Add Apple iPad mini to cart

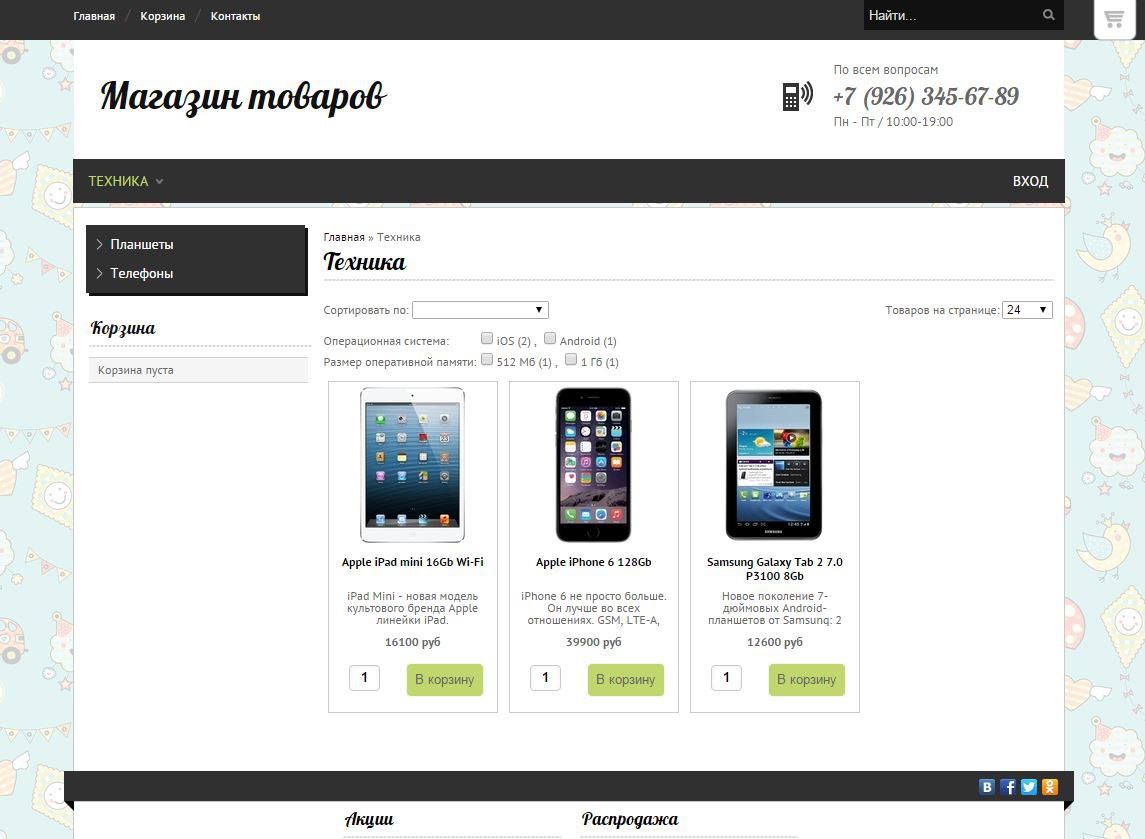click(x=445, y=680)
